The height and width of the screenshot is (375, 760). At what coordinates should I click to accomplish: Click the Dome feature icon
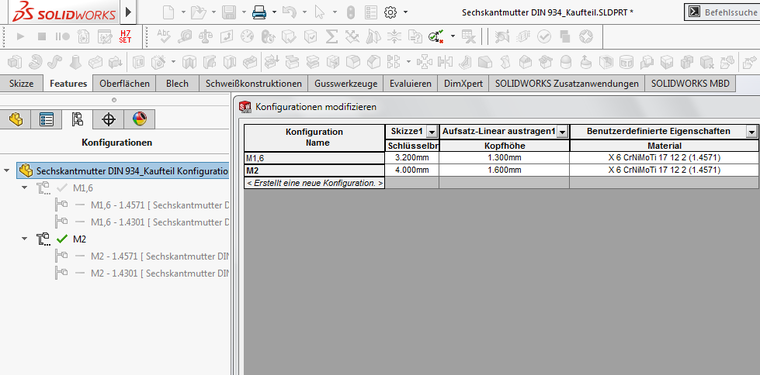click(565, 62)
